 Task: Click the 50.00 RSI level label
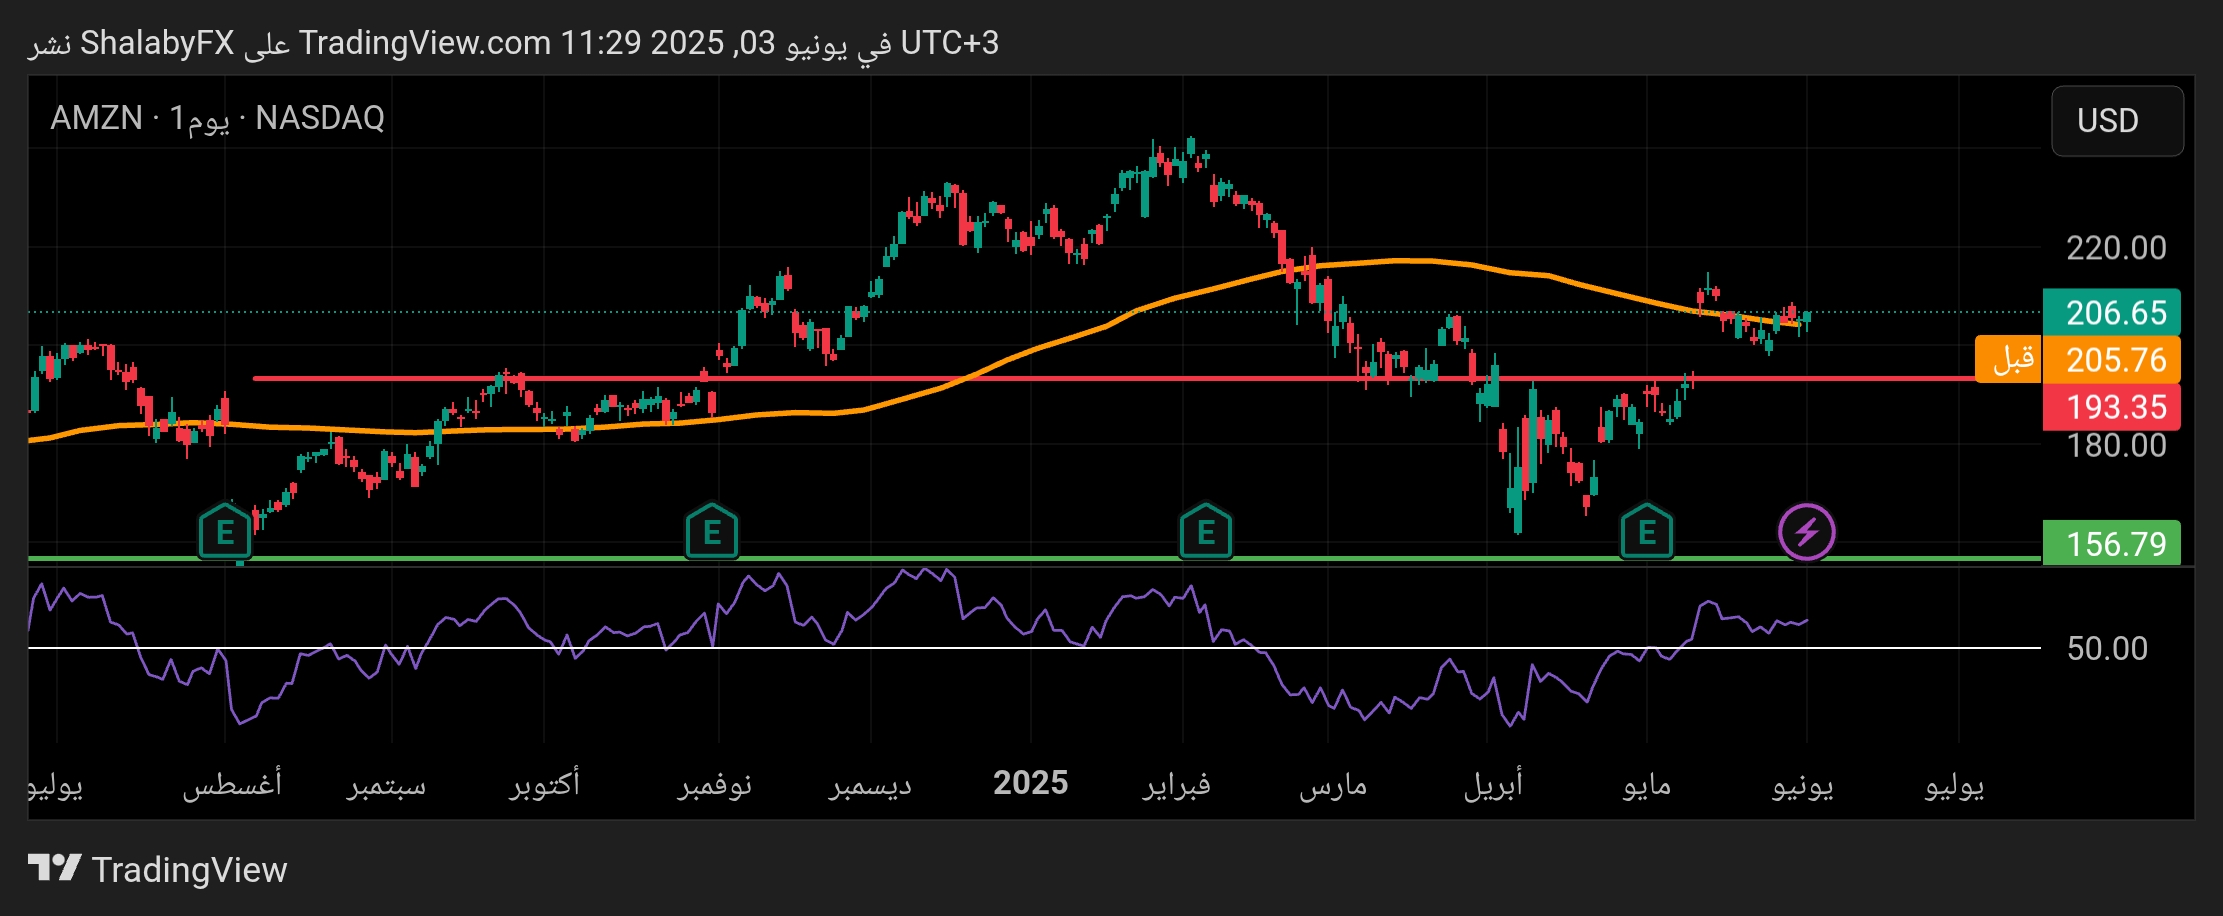(x=2106, y=648)
